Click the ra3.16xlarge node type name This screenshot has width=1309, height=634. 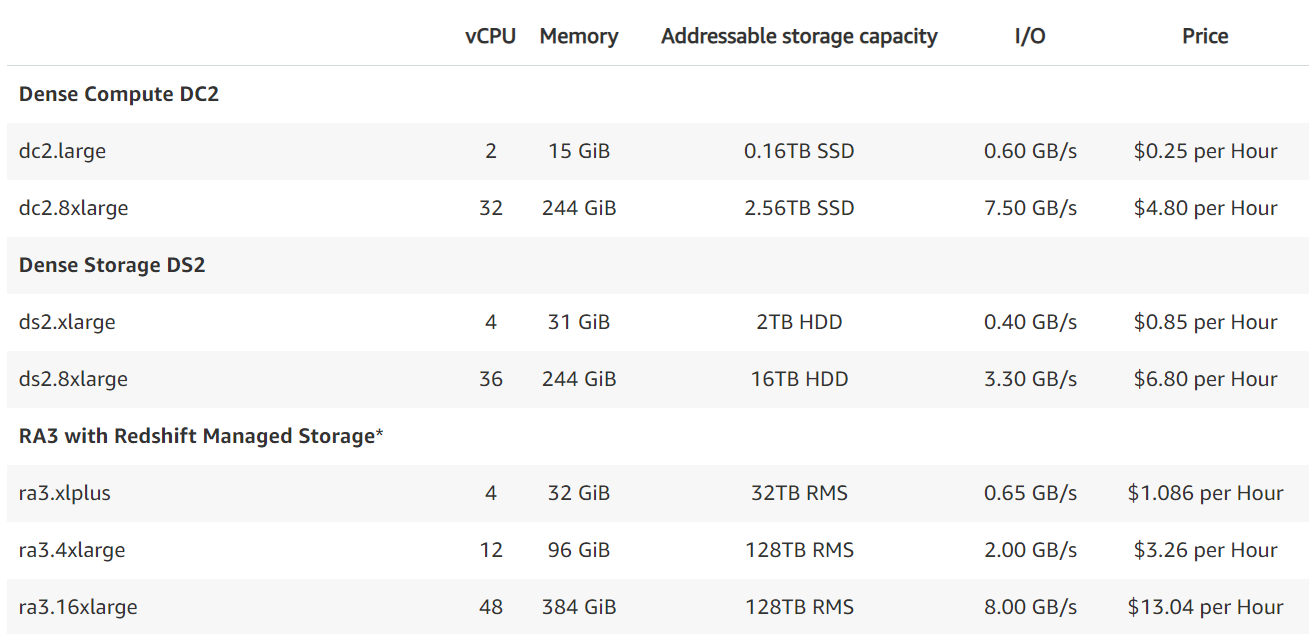point(78,608)
